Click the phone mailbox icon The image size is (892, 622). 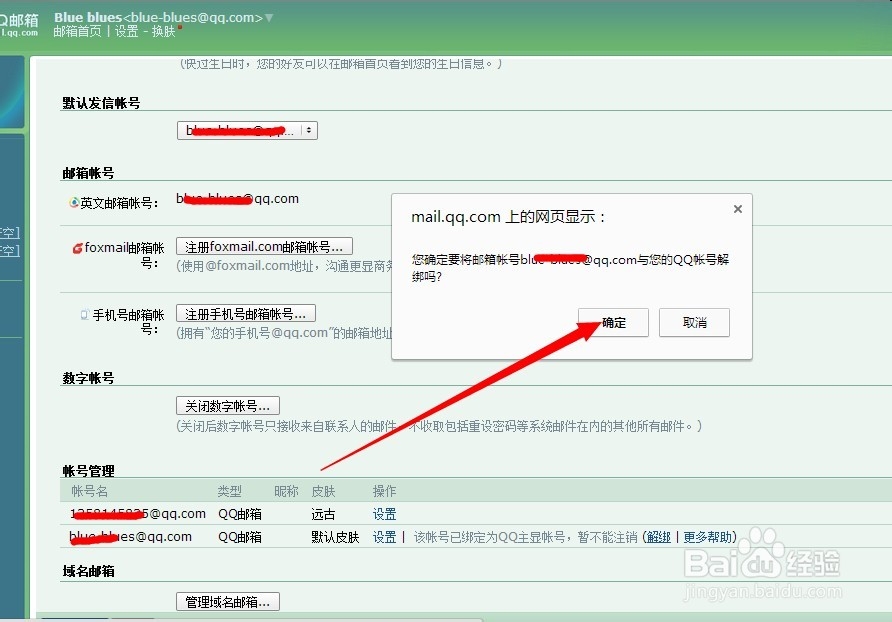tap(85, 315)
